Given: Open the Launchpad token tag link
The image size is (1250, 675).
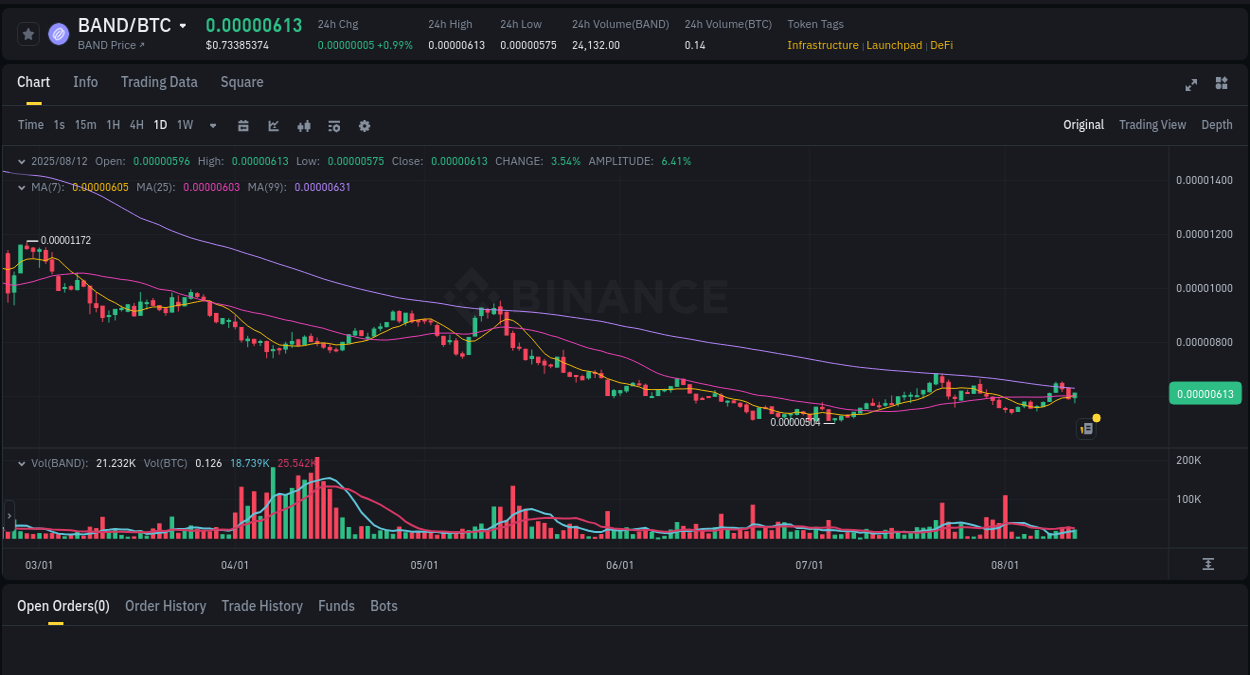Looking at the screenshot, I should click(x=894, y=45).
